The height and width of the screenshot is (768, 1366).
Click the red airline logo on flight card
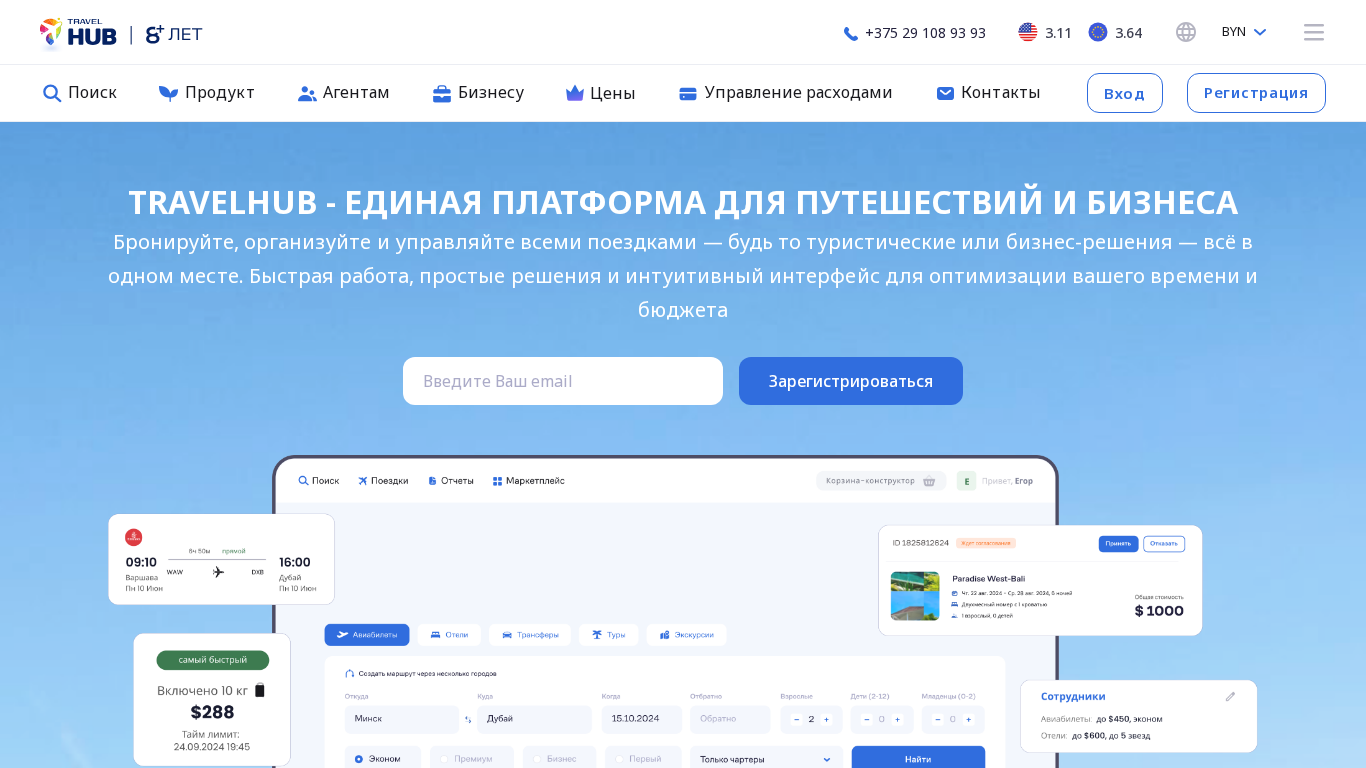[134, 538]
